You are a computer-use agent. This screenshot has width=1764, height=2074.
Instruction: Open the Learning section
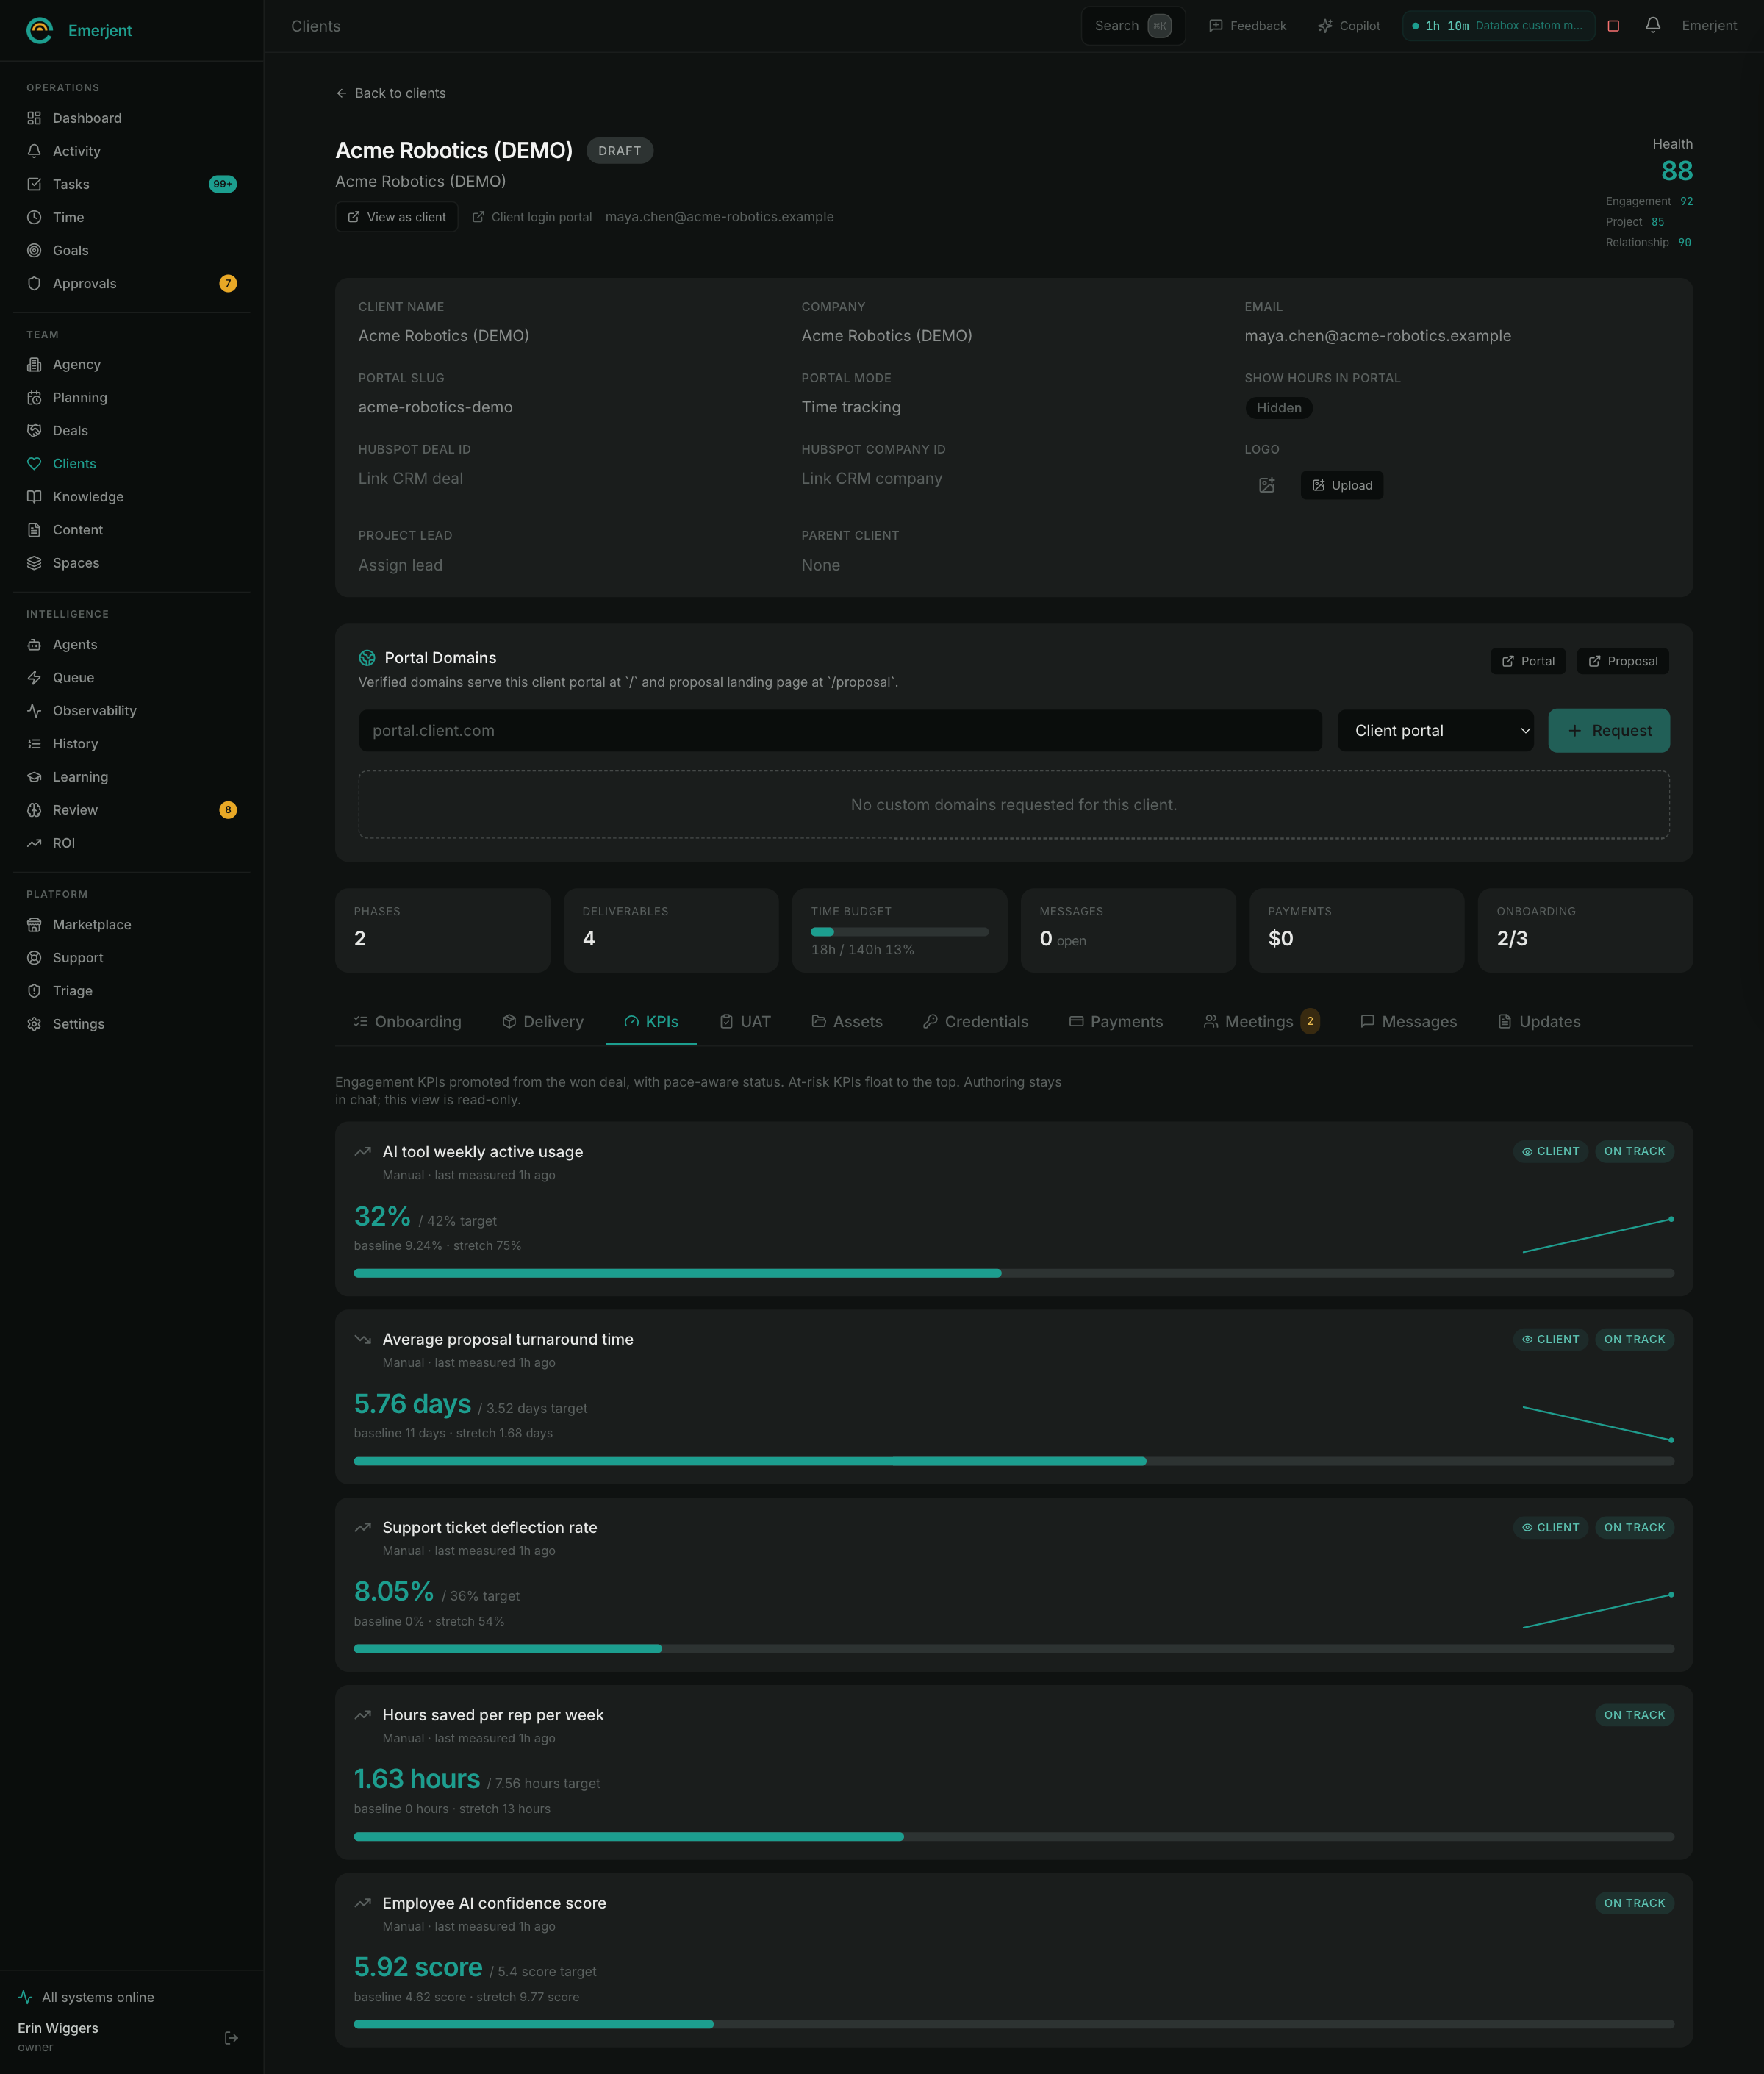(131, 776)
